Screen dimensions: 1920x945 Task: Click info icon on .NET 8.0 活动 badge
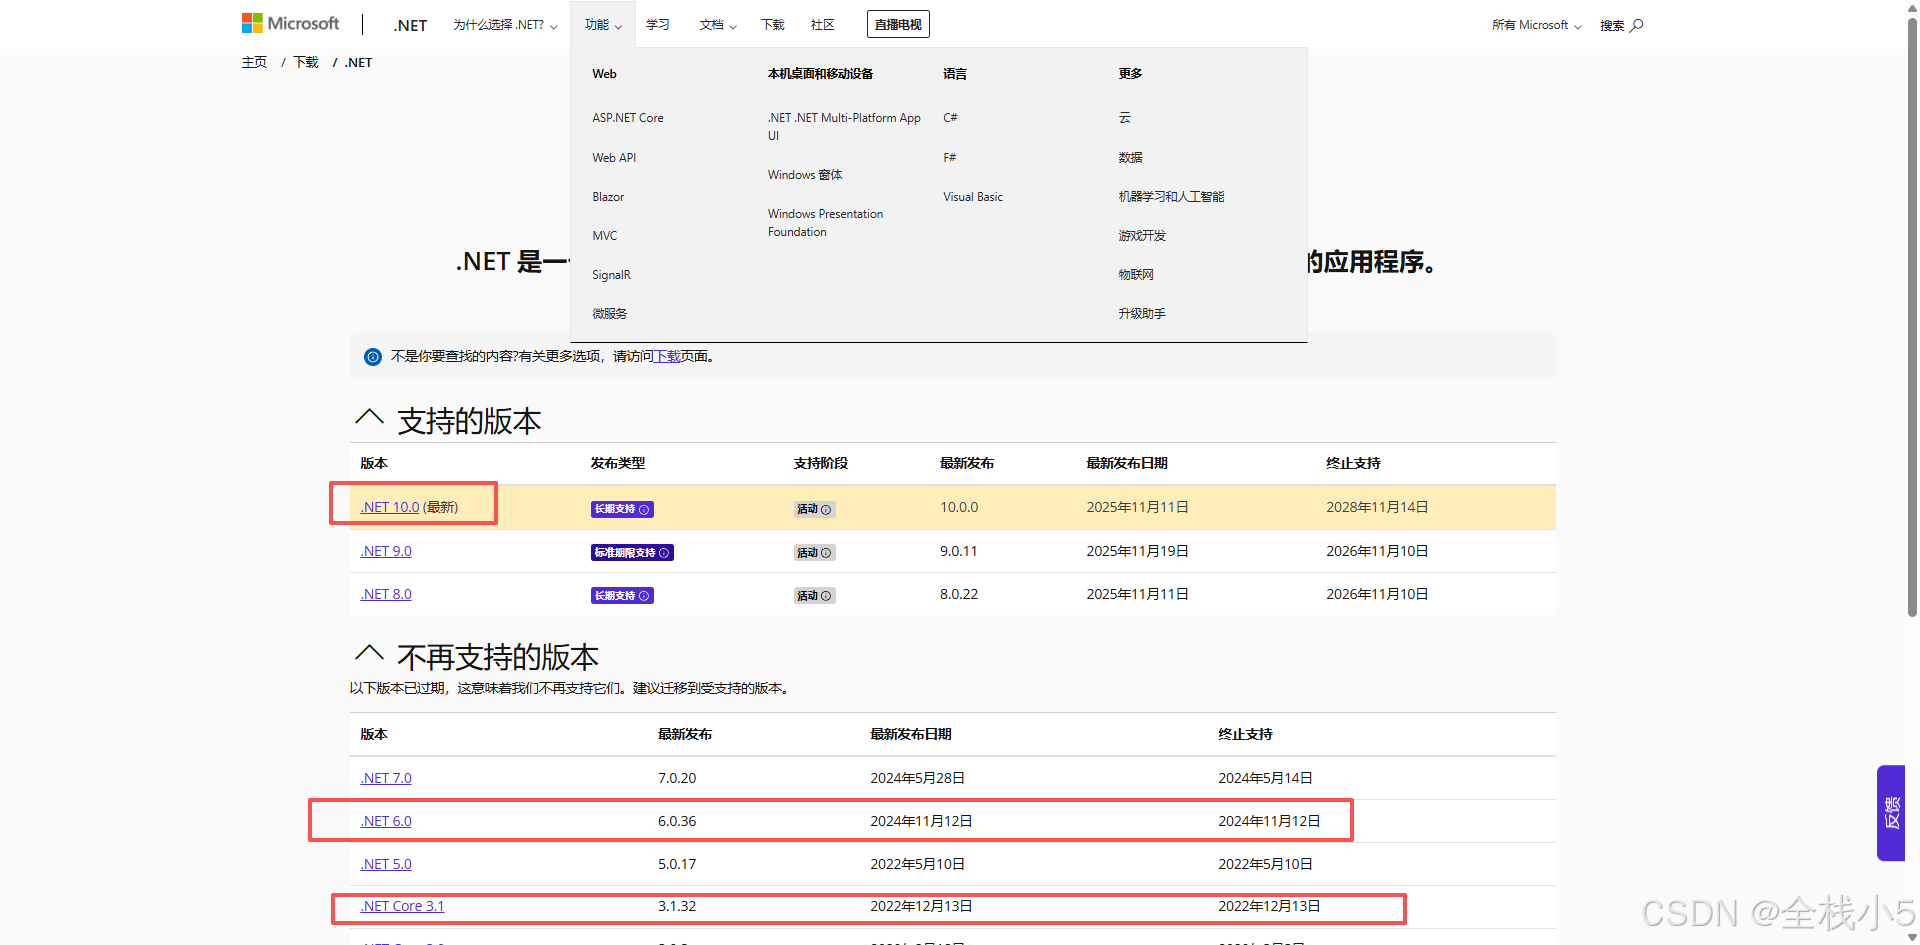[x=826, y=596]
